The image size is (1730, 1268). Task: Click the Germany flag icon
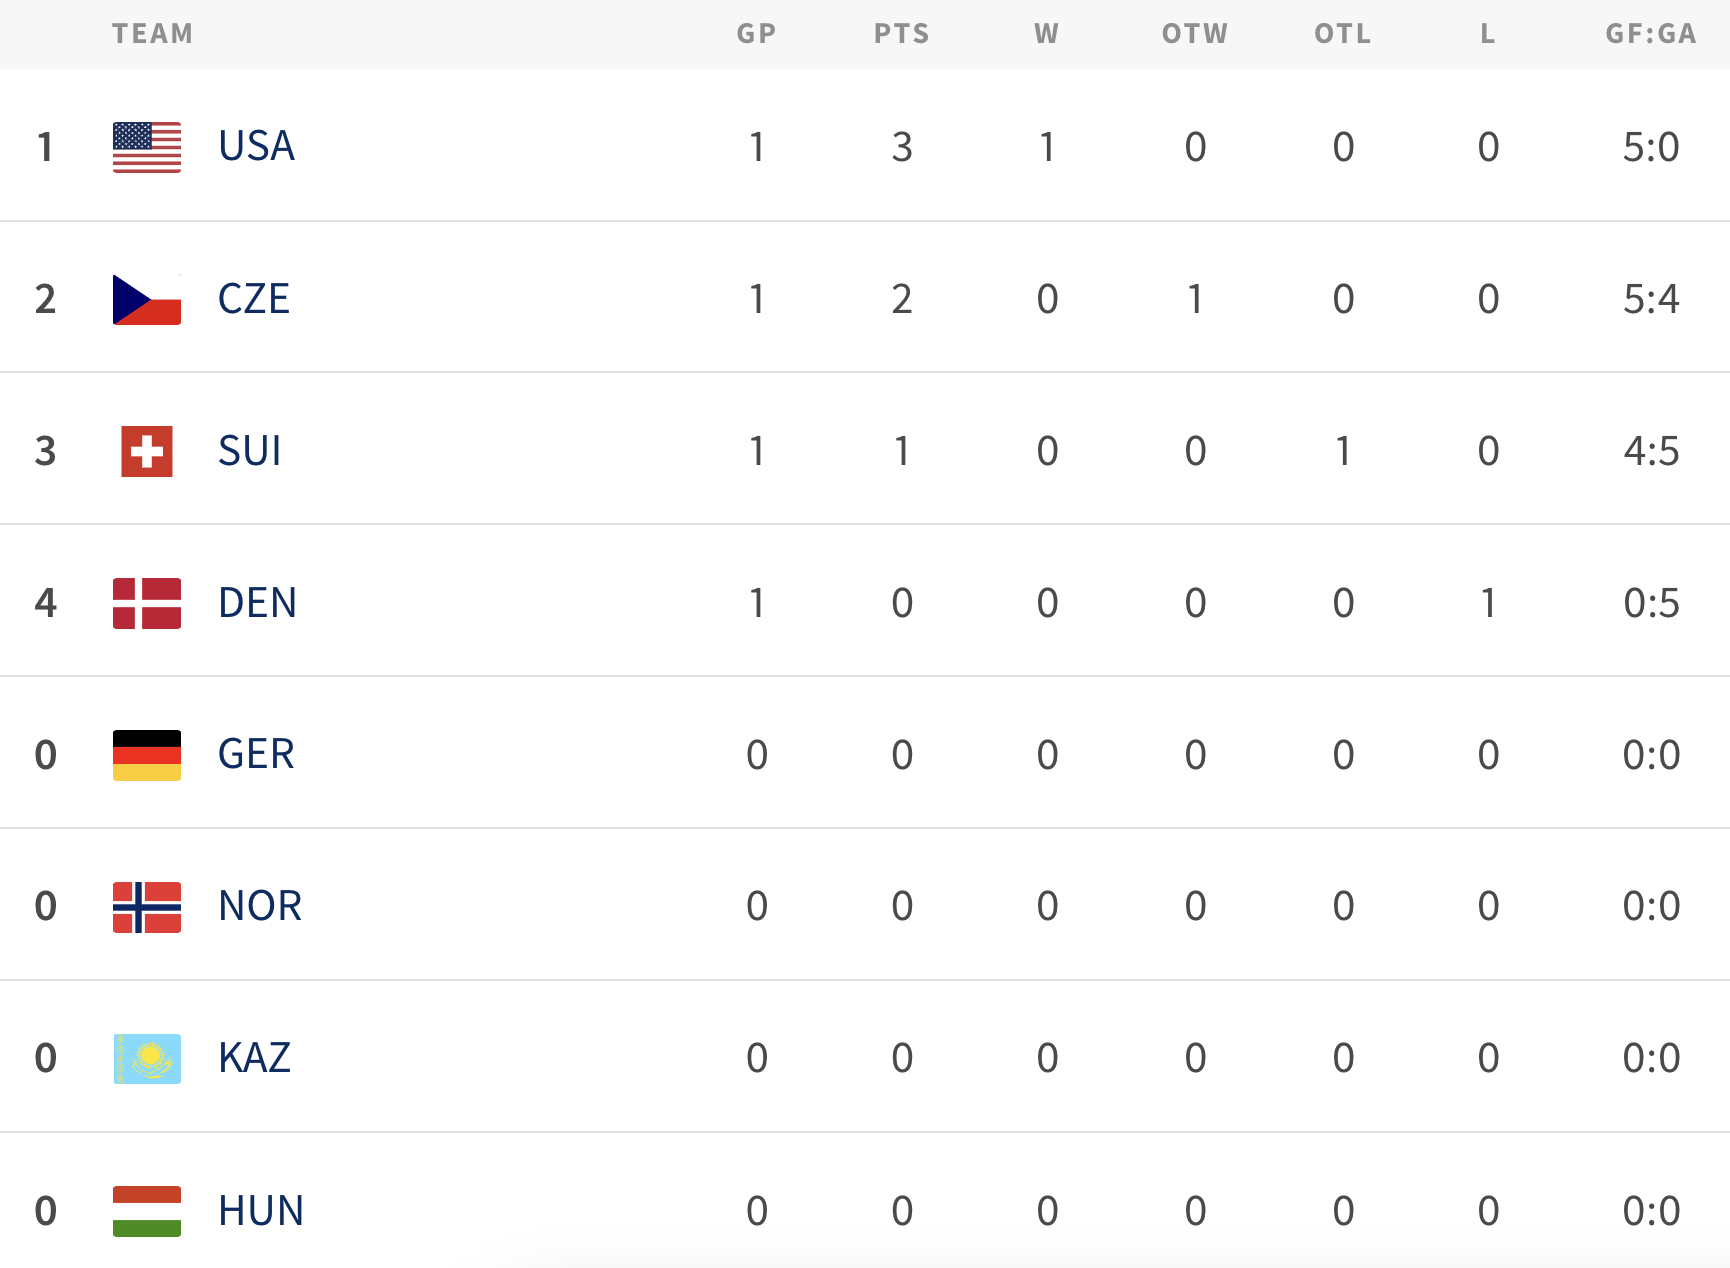pyautogui.click(x=147, y=755)
